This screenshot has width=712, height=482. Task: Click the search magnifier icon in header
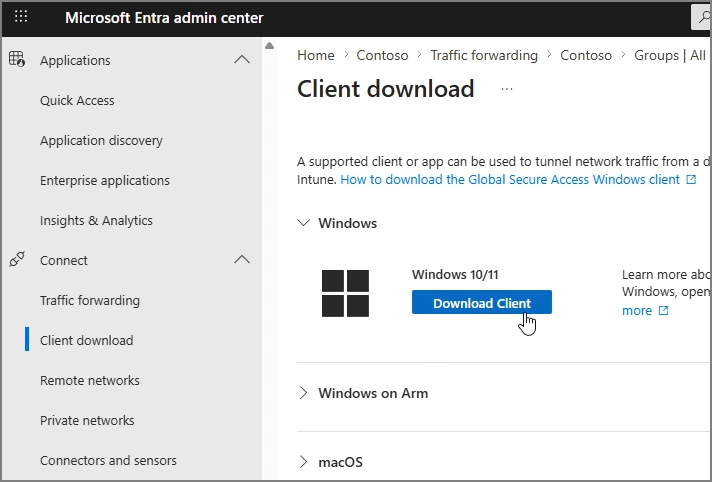[703, 17]
